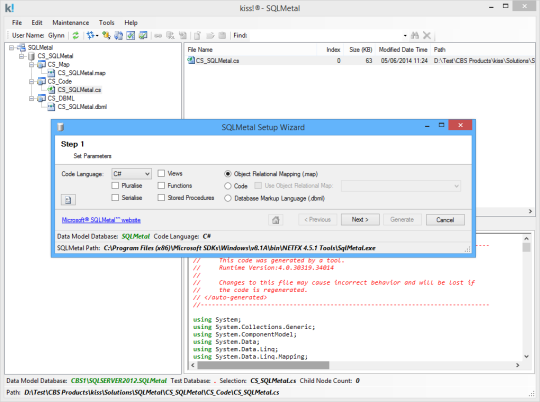
Task: Collapse the CS_Code tree node
Action: click(32, 81)
